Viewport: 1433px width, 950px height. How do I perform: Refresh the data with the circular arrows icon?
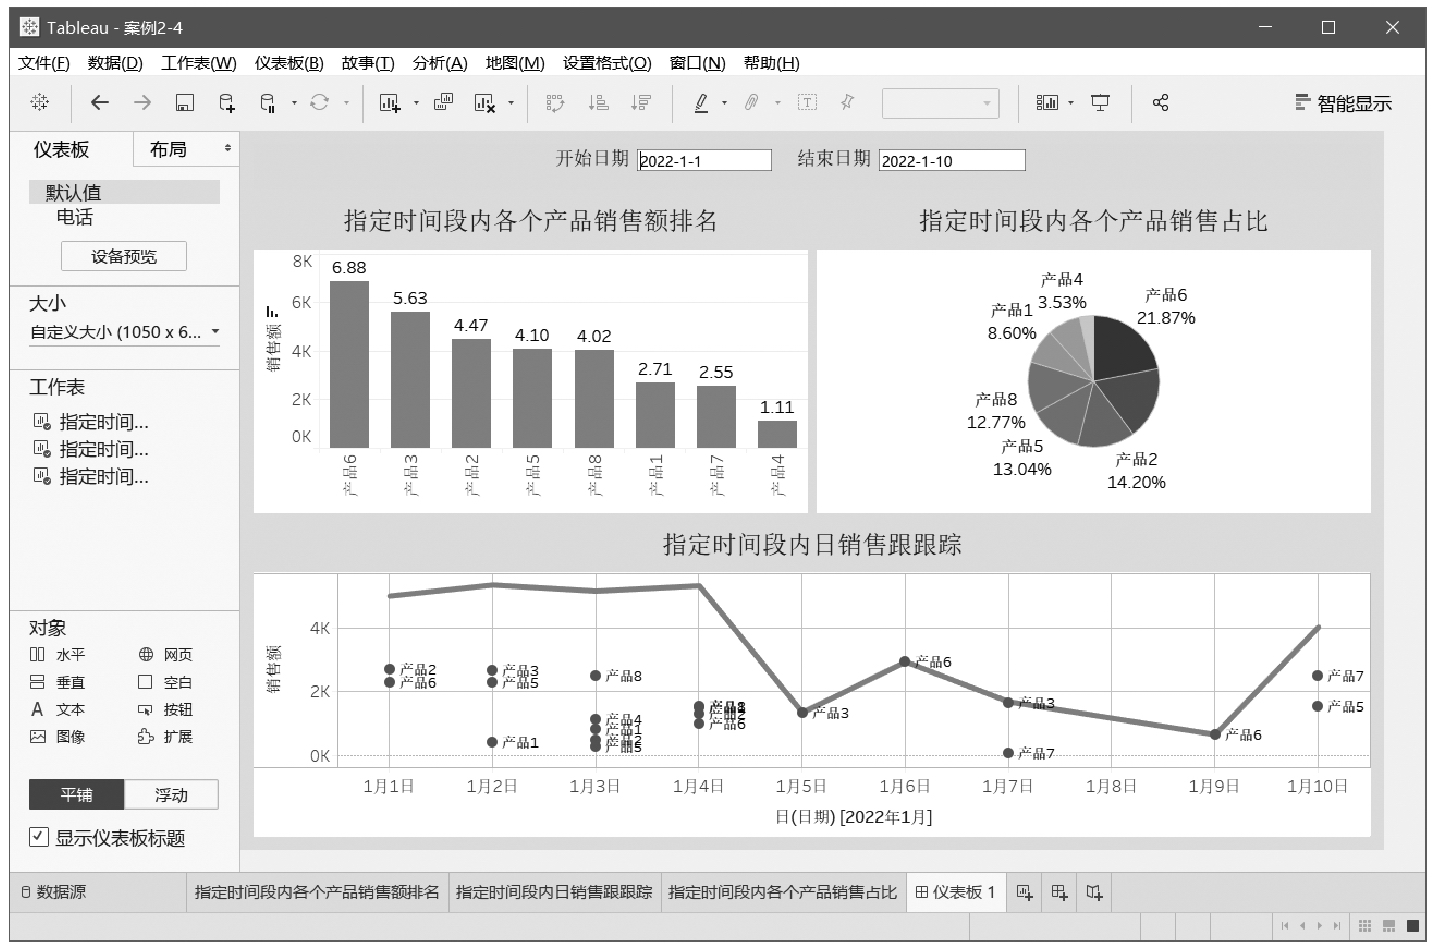coord(319,102)
